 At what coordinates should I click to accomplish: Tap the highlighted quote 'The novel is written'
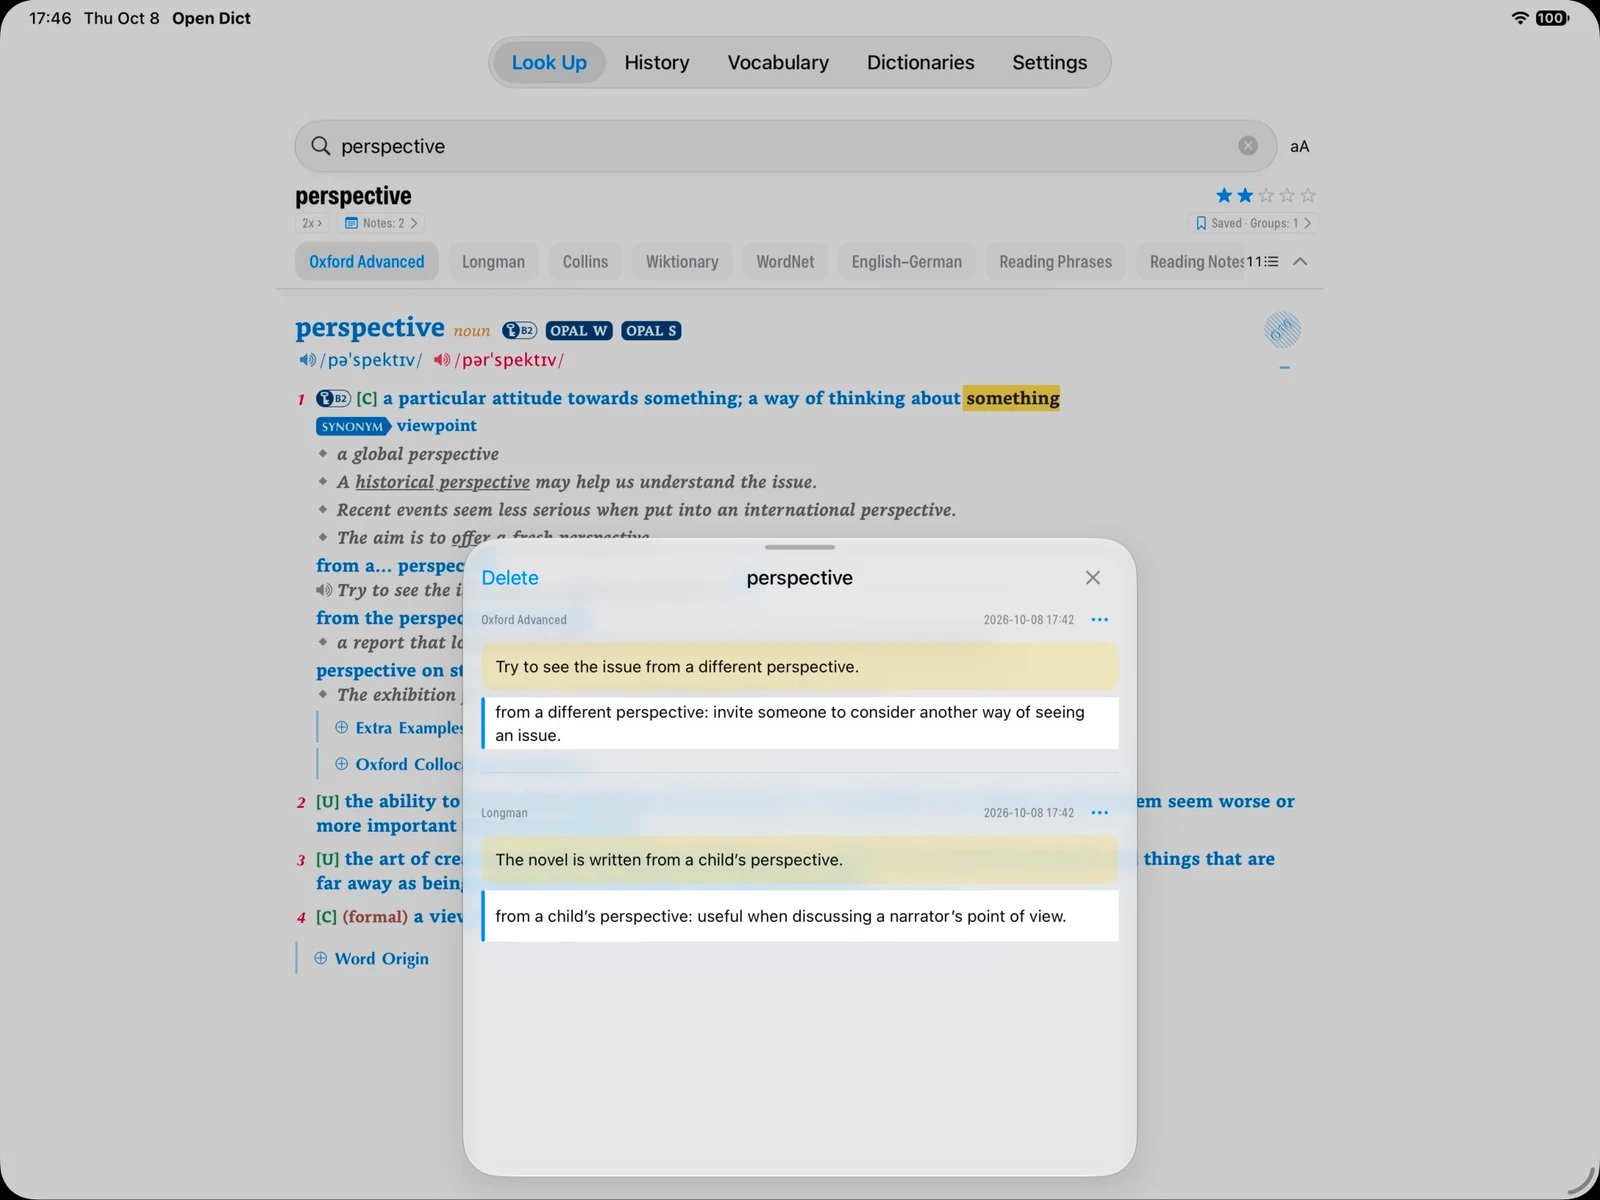799,860
